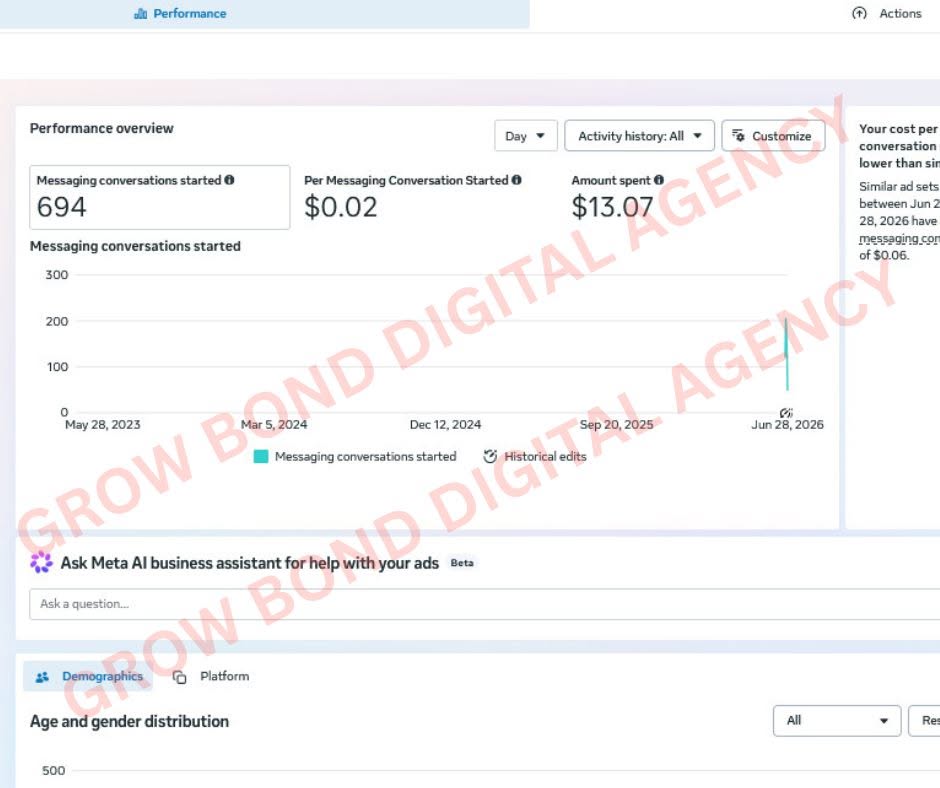
Task: Open the Actions menu
Action: point(887,13)
